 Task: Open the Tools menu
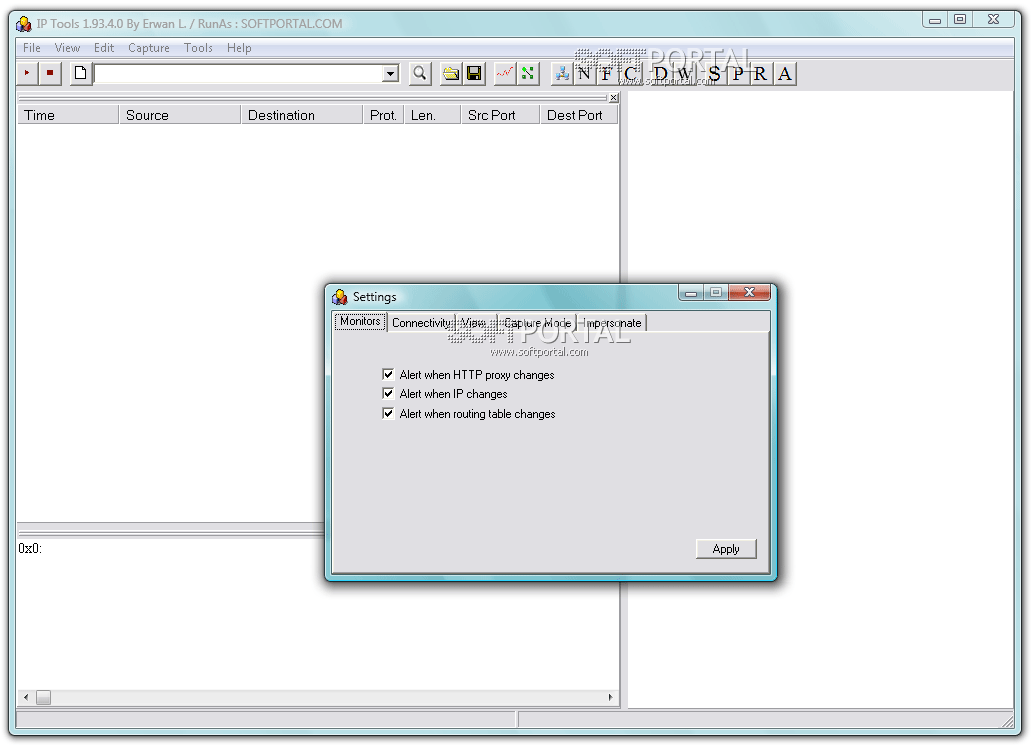[x=198, y=47]
